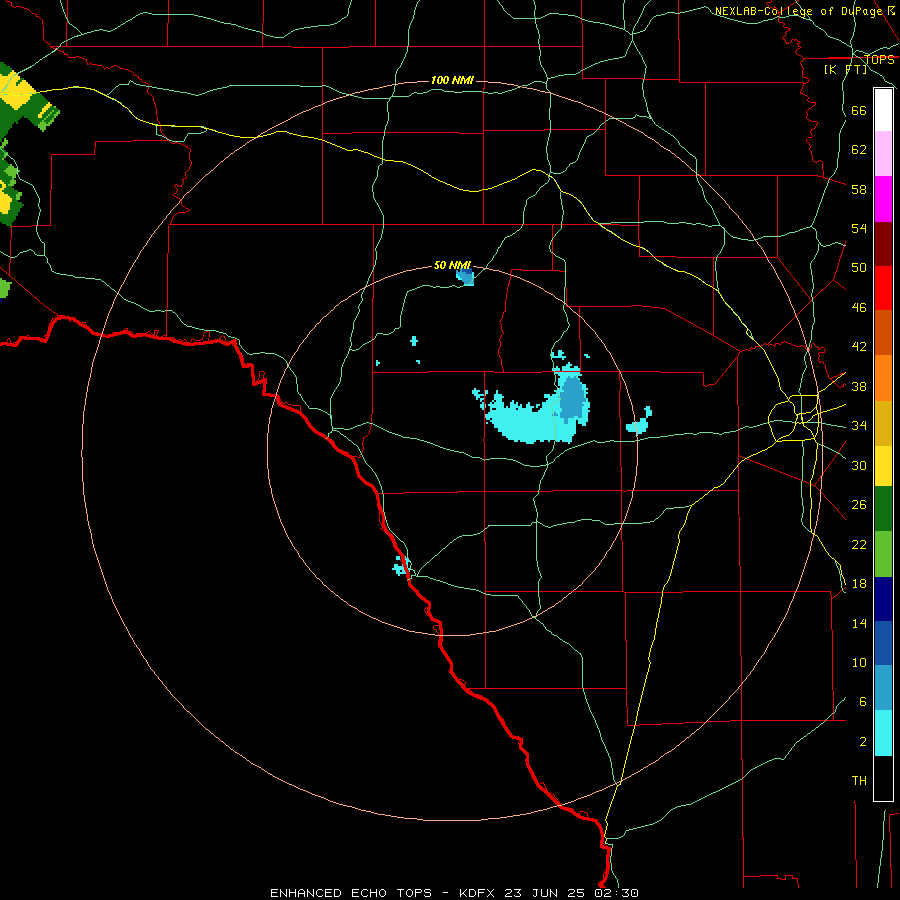
Task: Click the magenta 58 kft legend swatch
Action: 883,199
